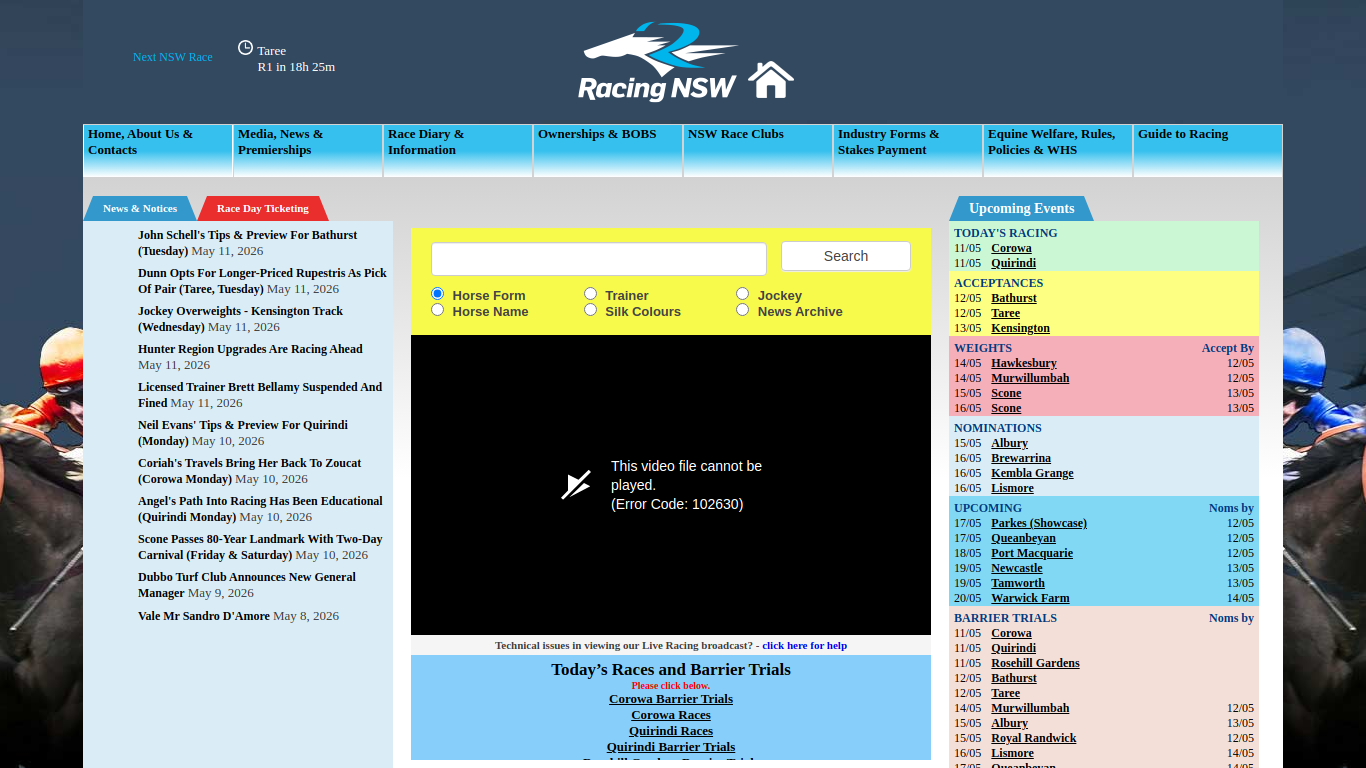Open 'click here for help' link
This screenshot has height=768, width=1366.
[804, 645]
